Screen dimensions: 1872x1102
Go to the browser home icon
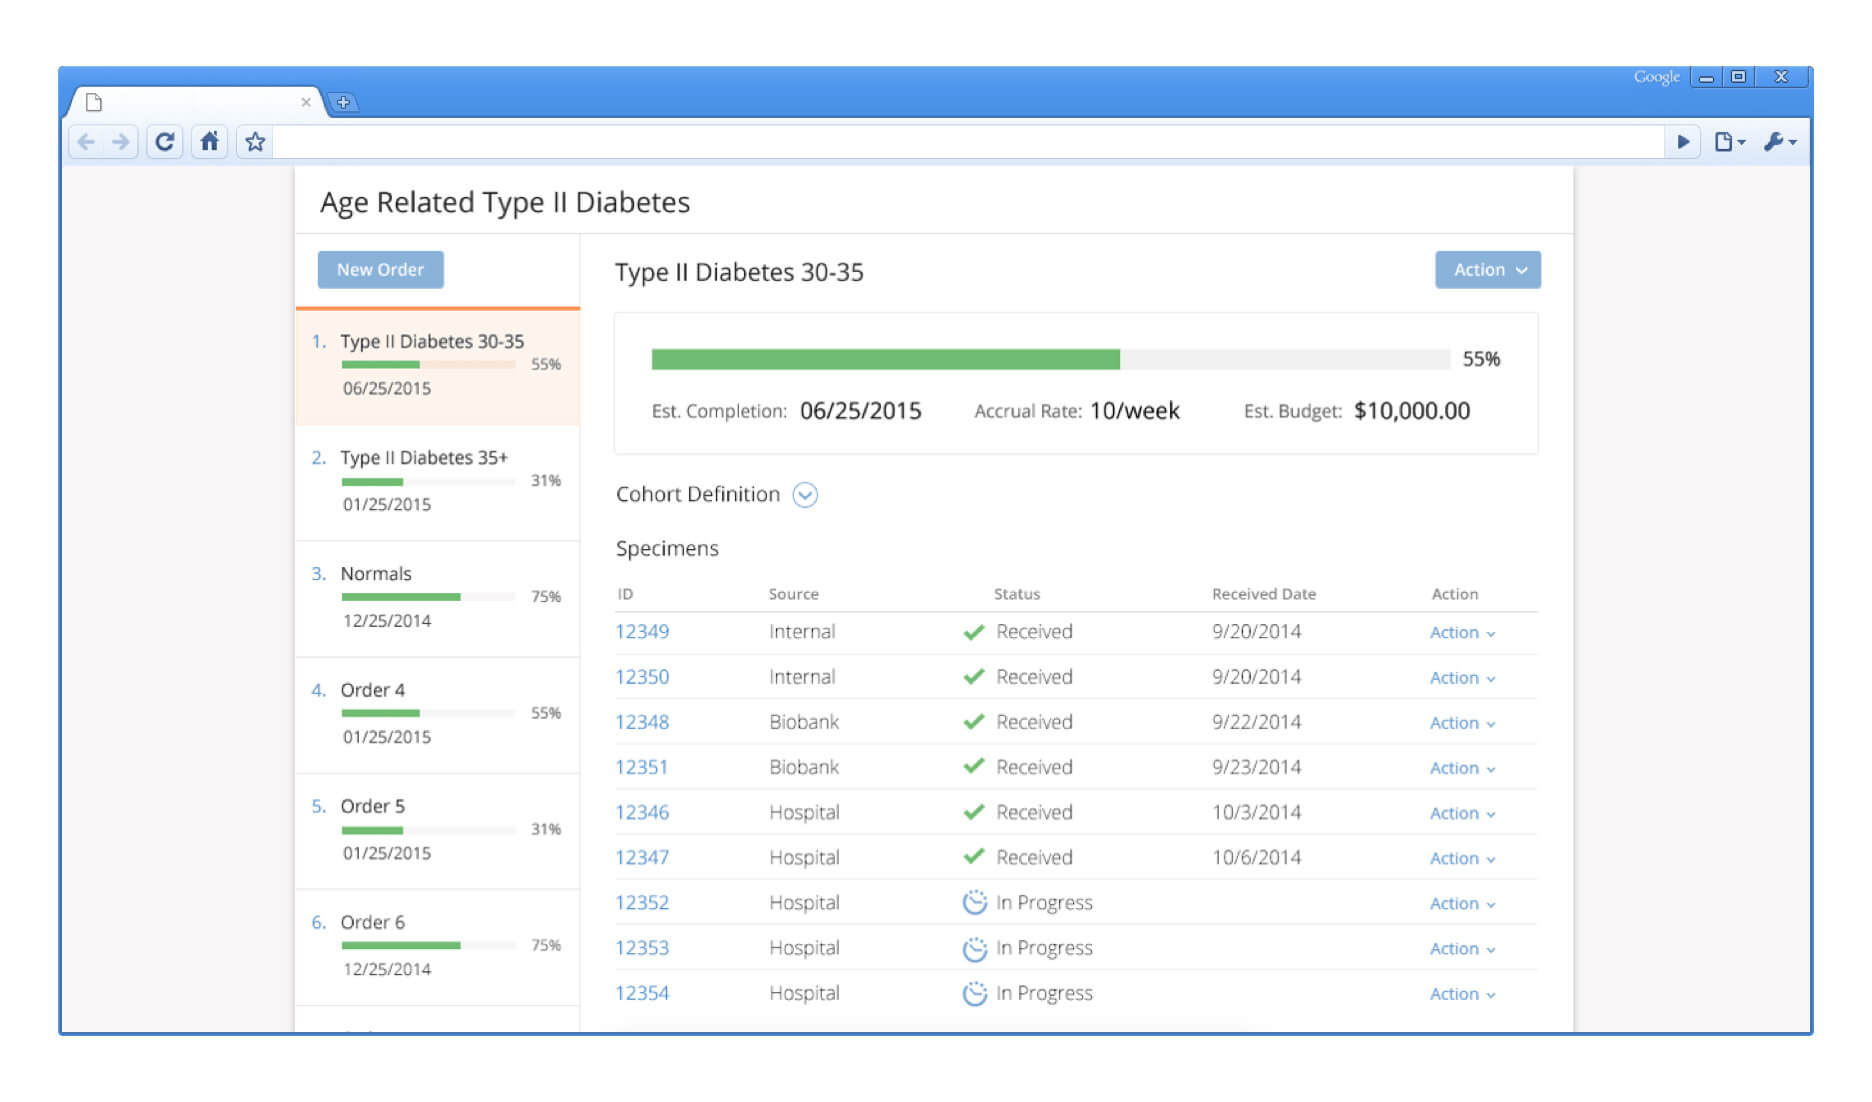[x=209, y=142]
